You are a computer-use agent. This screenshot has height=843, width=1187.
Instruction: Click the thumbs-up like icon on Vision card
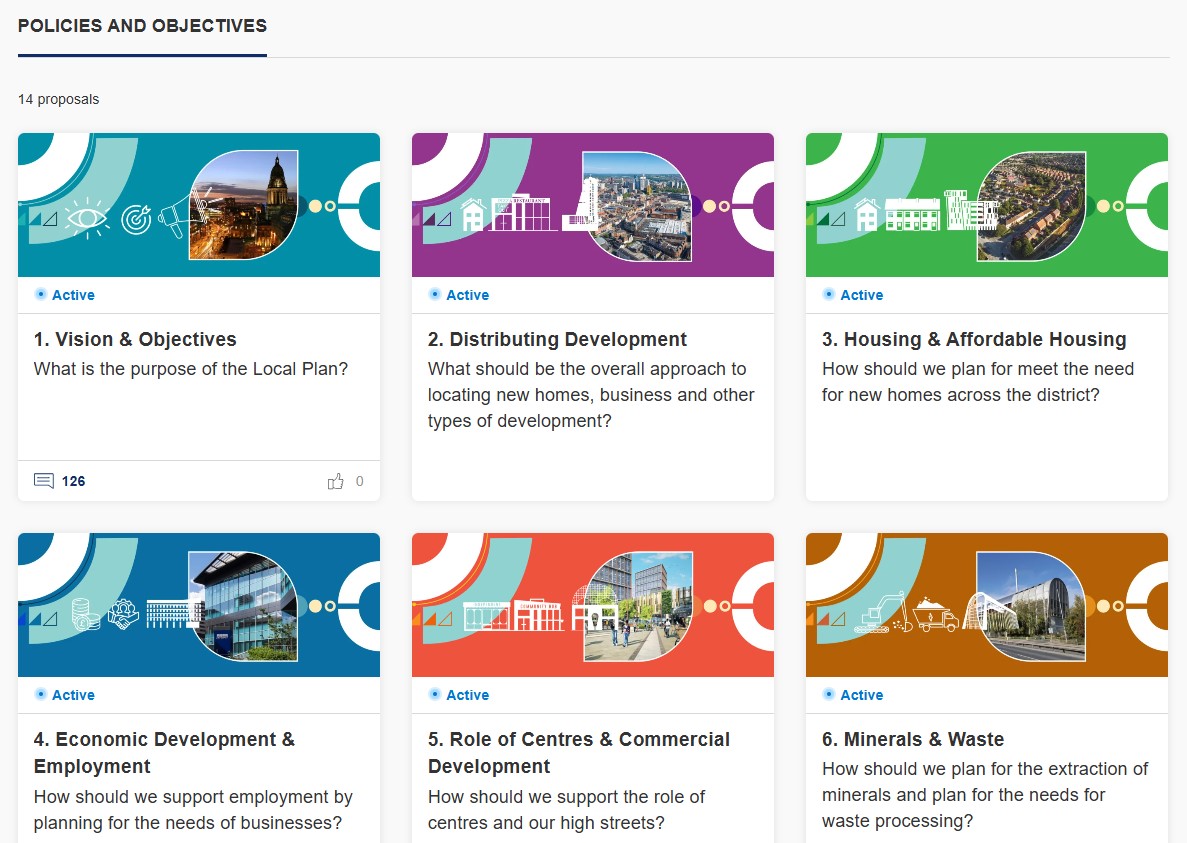[336, 482]
